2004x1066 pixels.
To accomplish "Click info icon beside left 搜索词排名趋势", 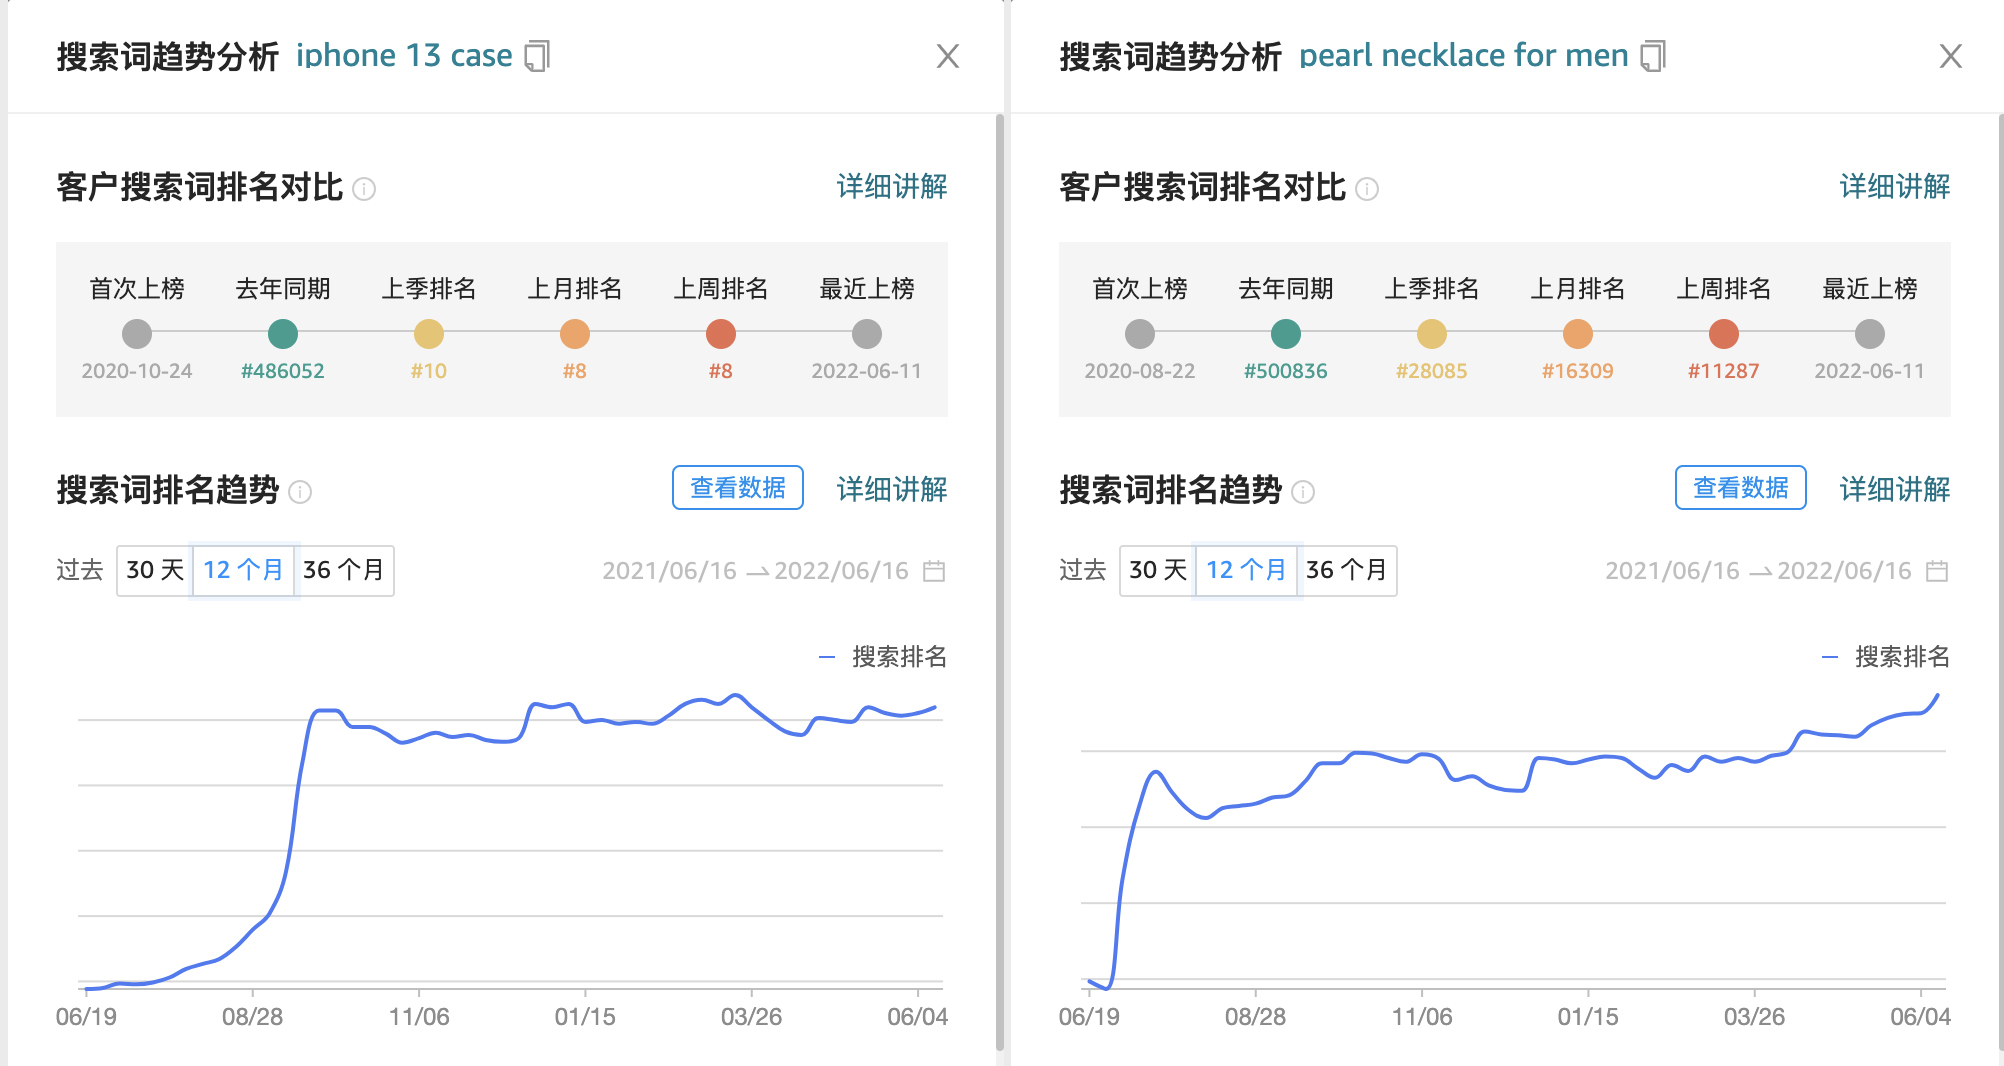I will (300, 492).
